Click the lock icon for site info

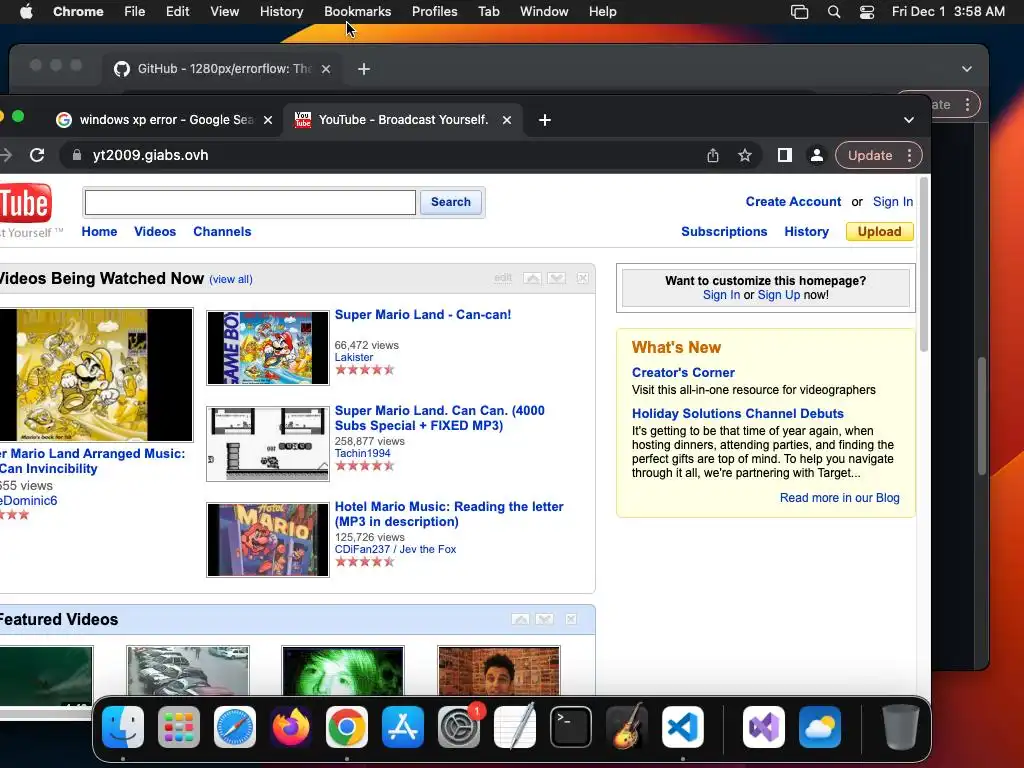(x=77, y=155)
